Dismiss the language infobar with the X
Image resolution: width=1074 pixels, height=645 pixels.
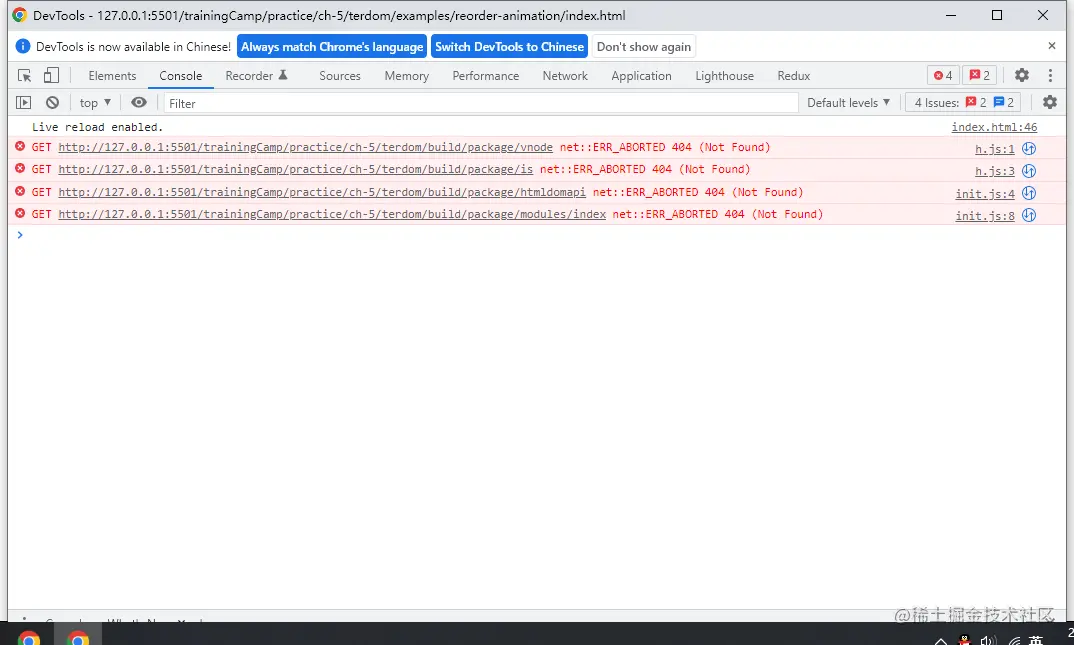1052,46
